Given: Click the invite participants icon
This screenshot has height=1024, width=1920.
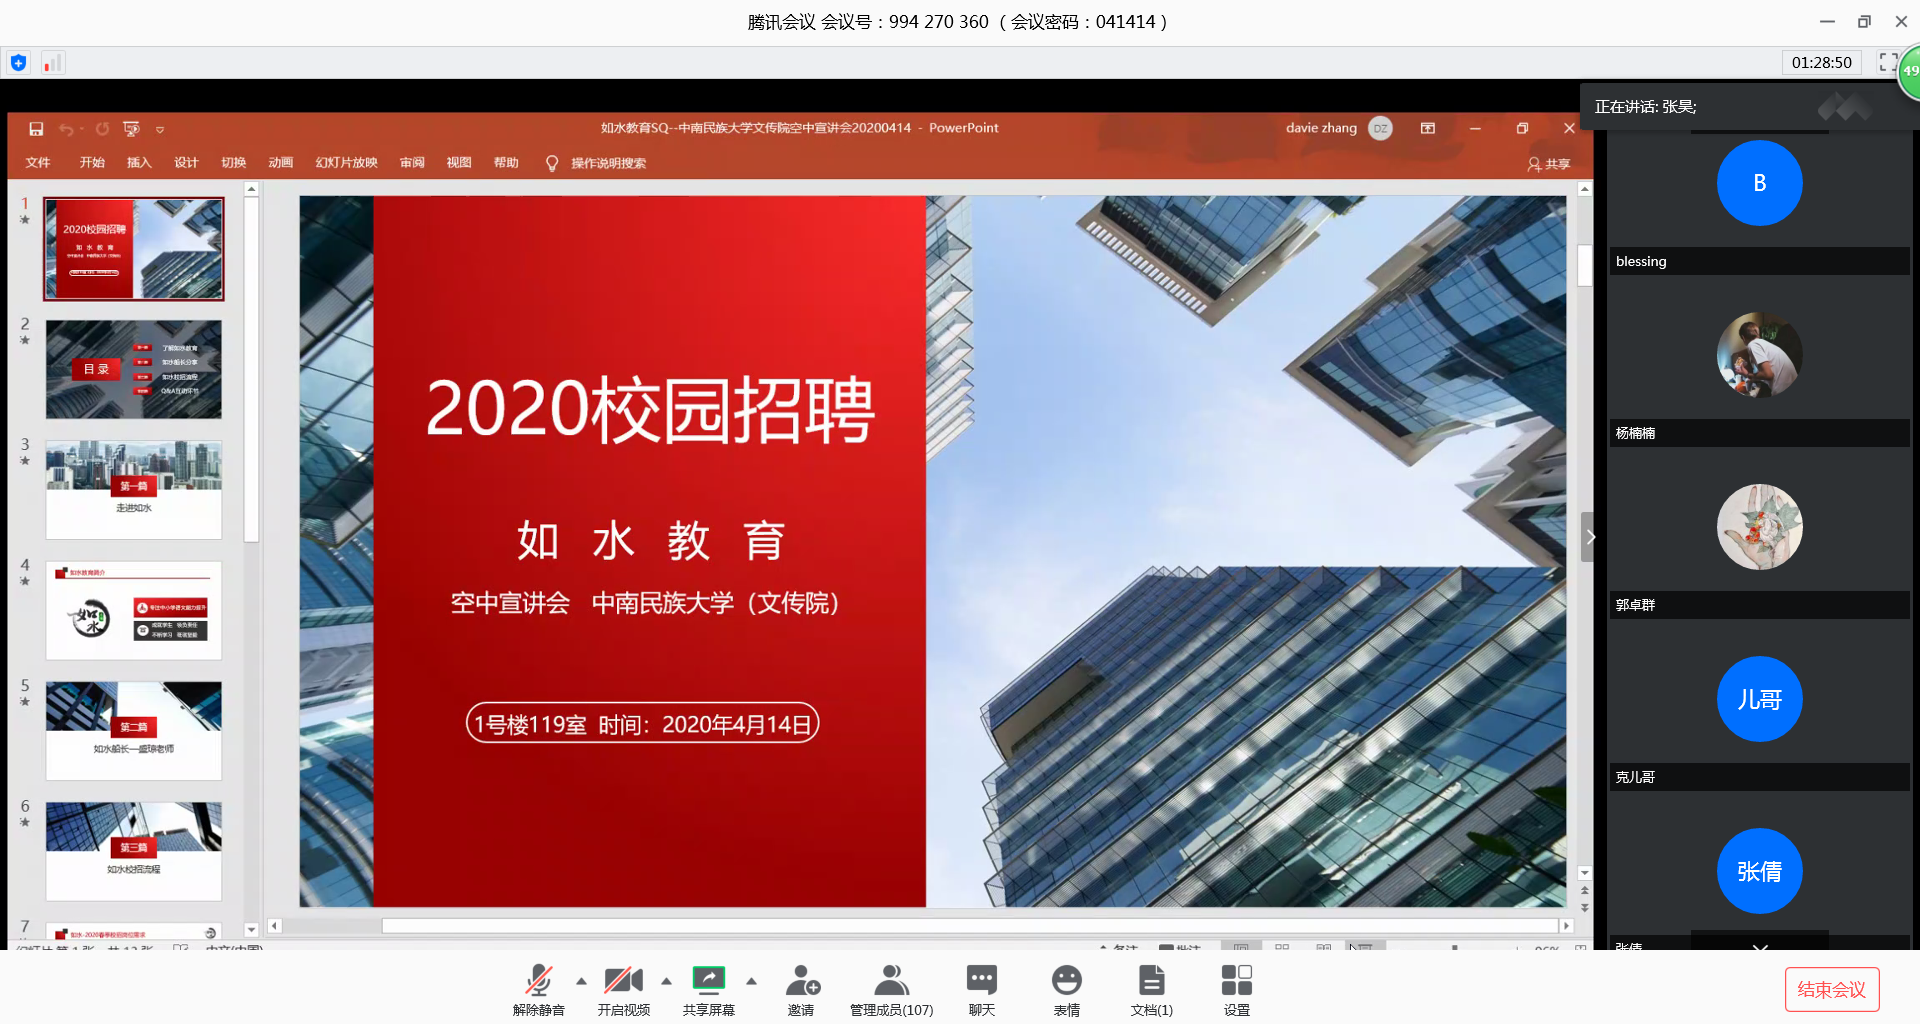Looking at the screenshot, I should click(801, 981).
